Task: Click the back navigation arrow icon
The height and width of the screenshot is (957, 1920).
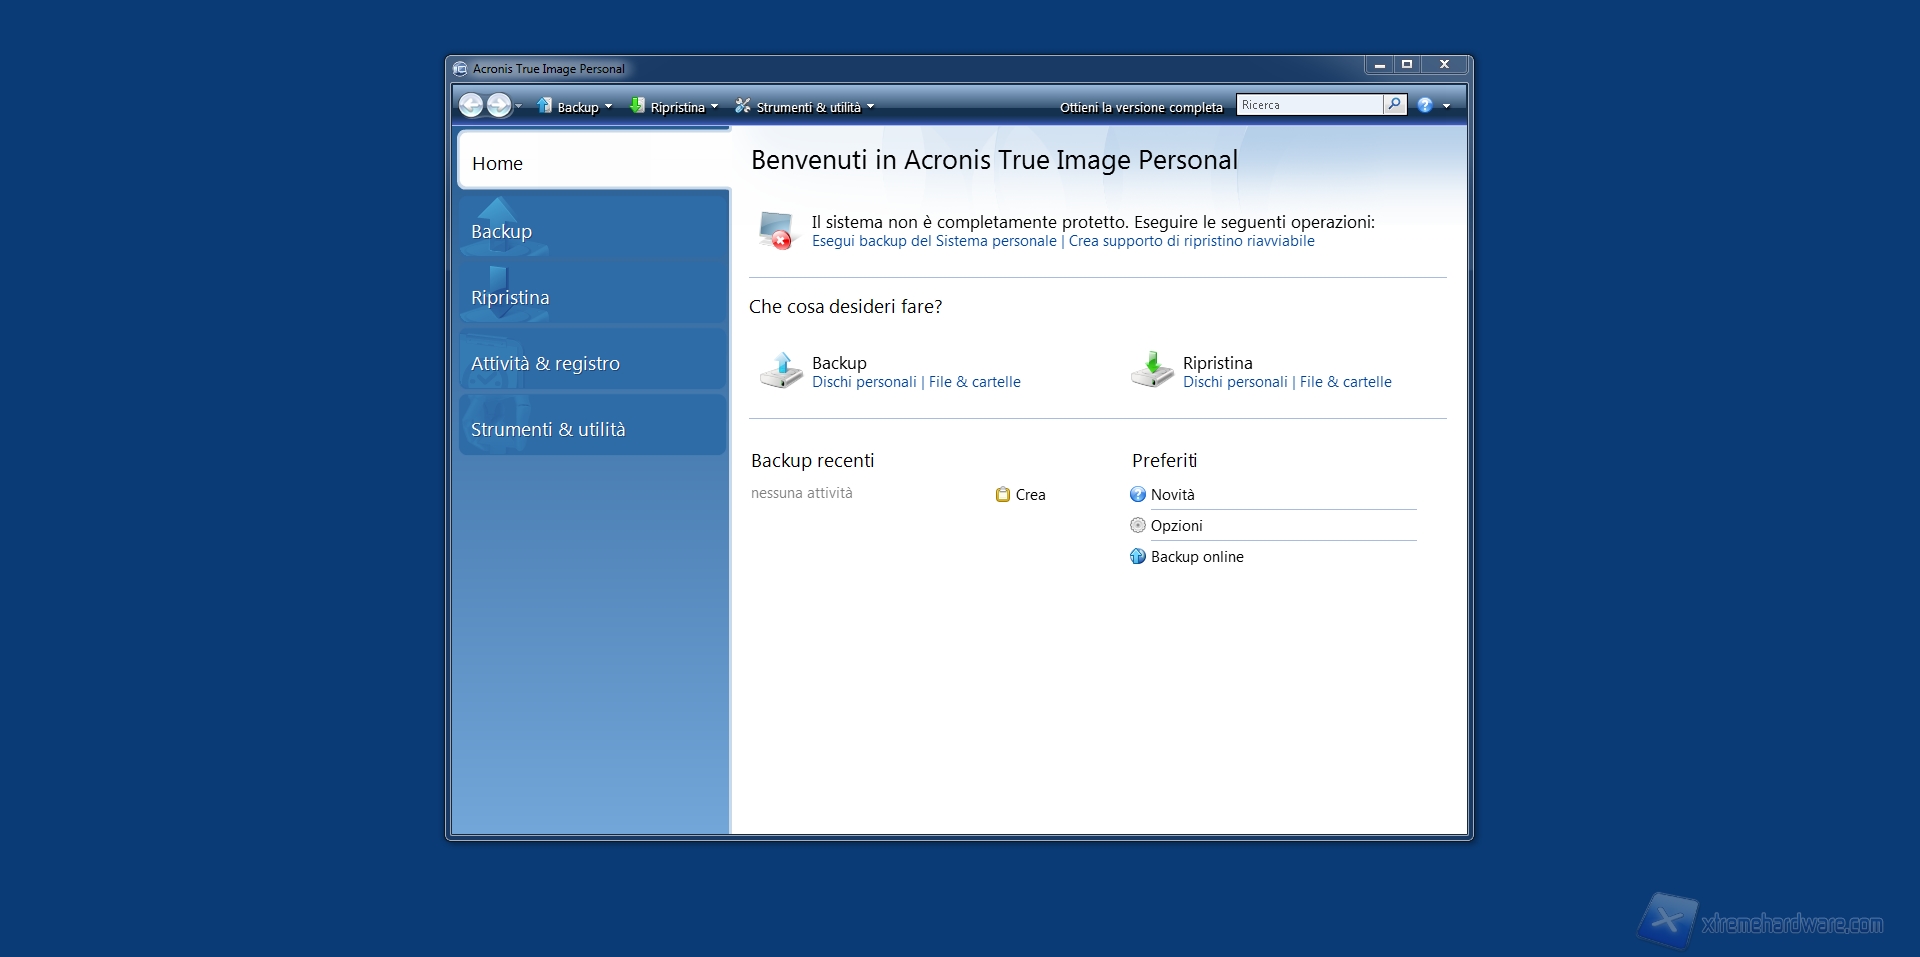Action: tap(471, 105)
